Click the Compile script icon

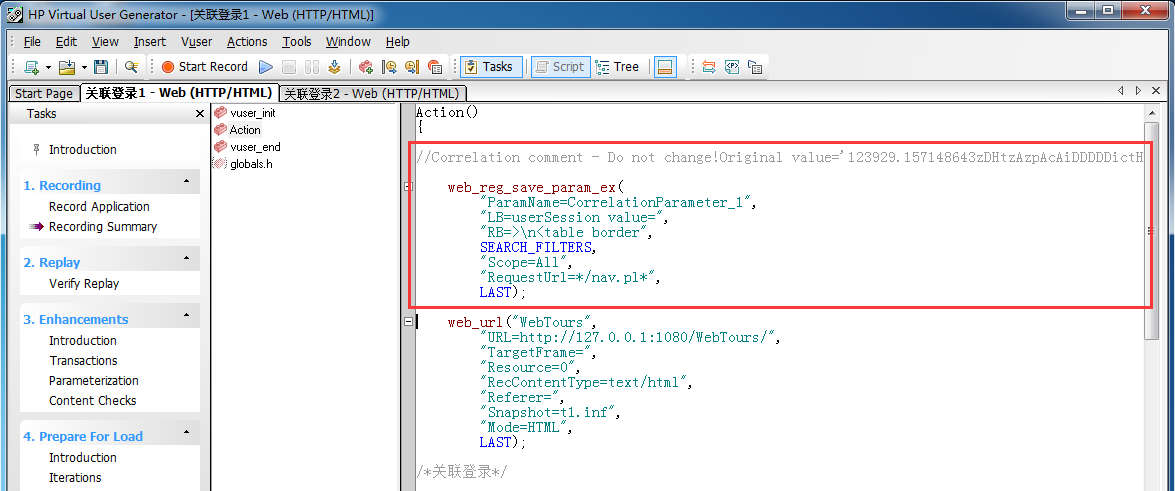click(335, 67)
